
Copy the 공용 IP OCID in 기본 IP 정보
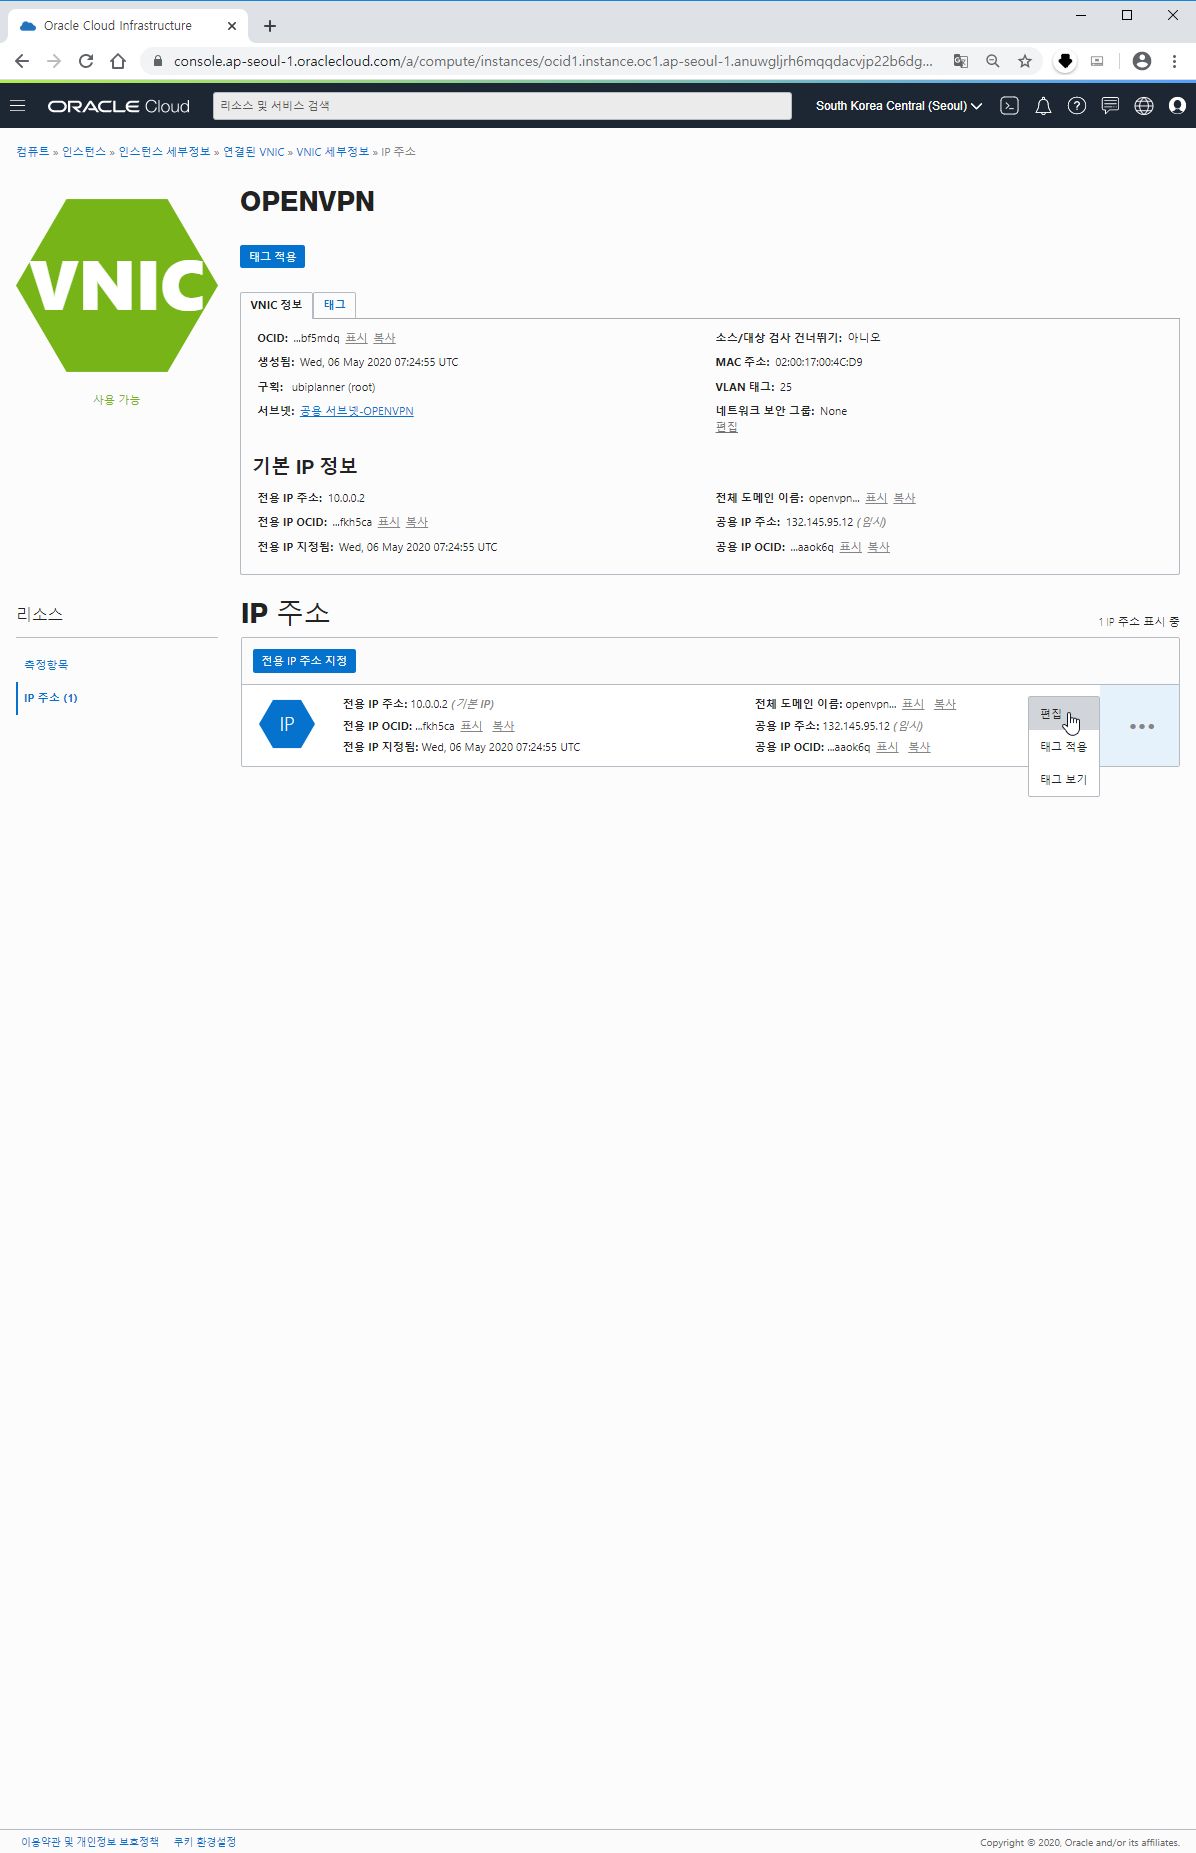click(x=878, y=547)
